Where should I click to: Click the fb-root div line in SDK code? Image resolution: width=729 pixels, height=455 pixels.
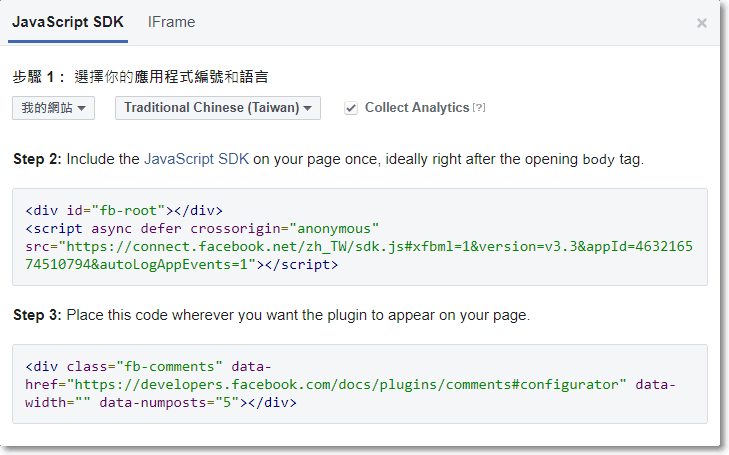point(124,211)
